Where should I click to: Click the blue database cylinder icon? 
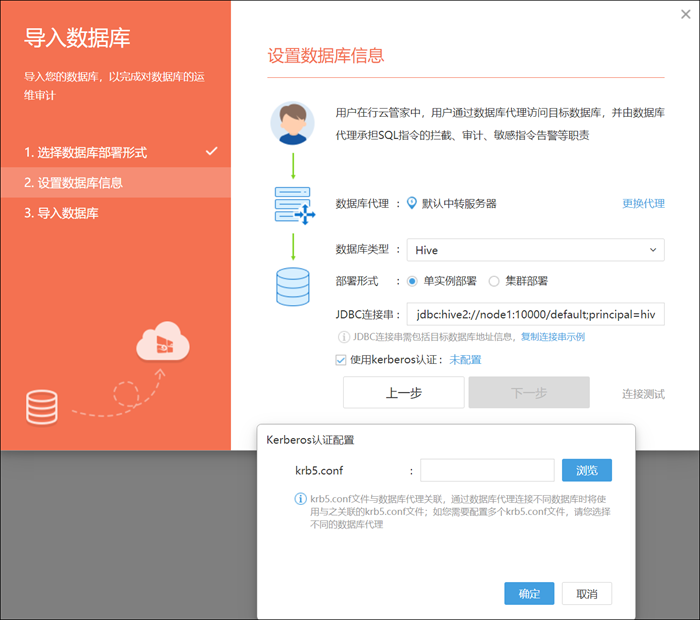tap(292, 285)
